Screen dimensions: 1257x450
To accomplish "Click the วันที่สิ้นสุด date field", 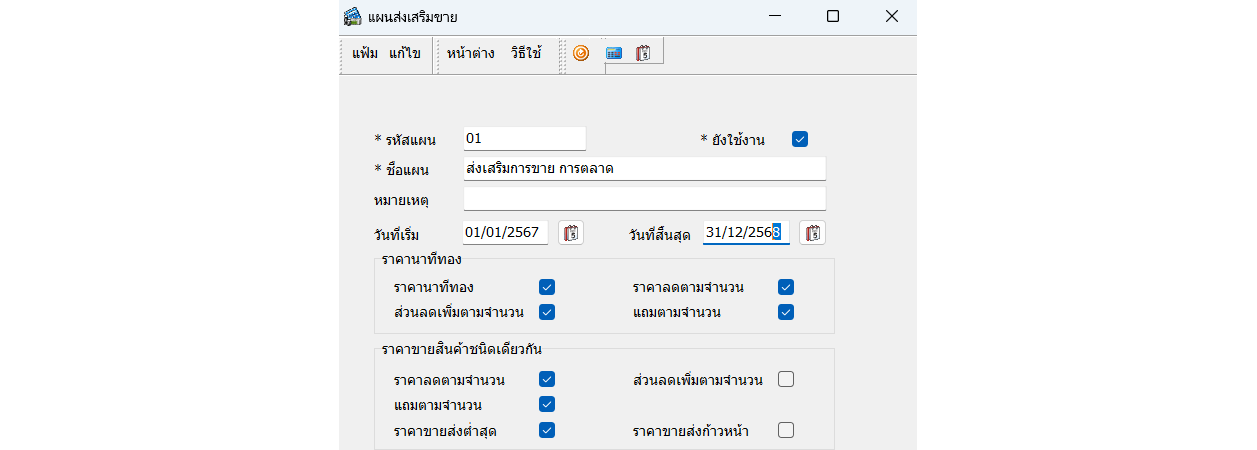I will click(x=746, y=232).
